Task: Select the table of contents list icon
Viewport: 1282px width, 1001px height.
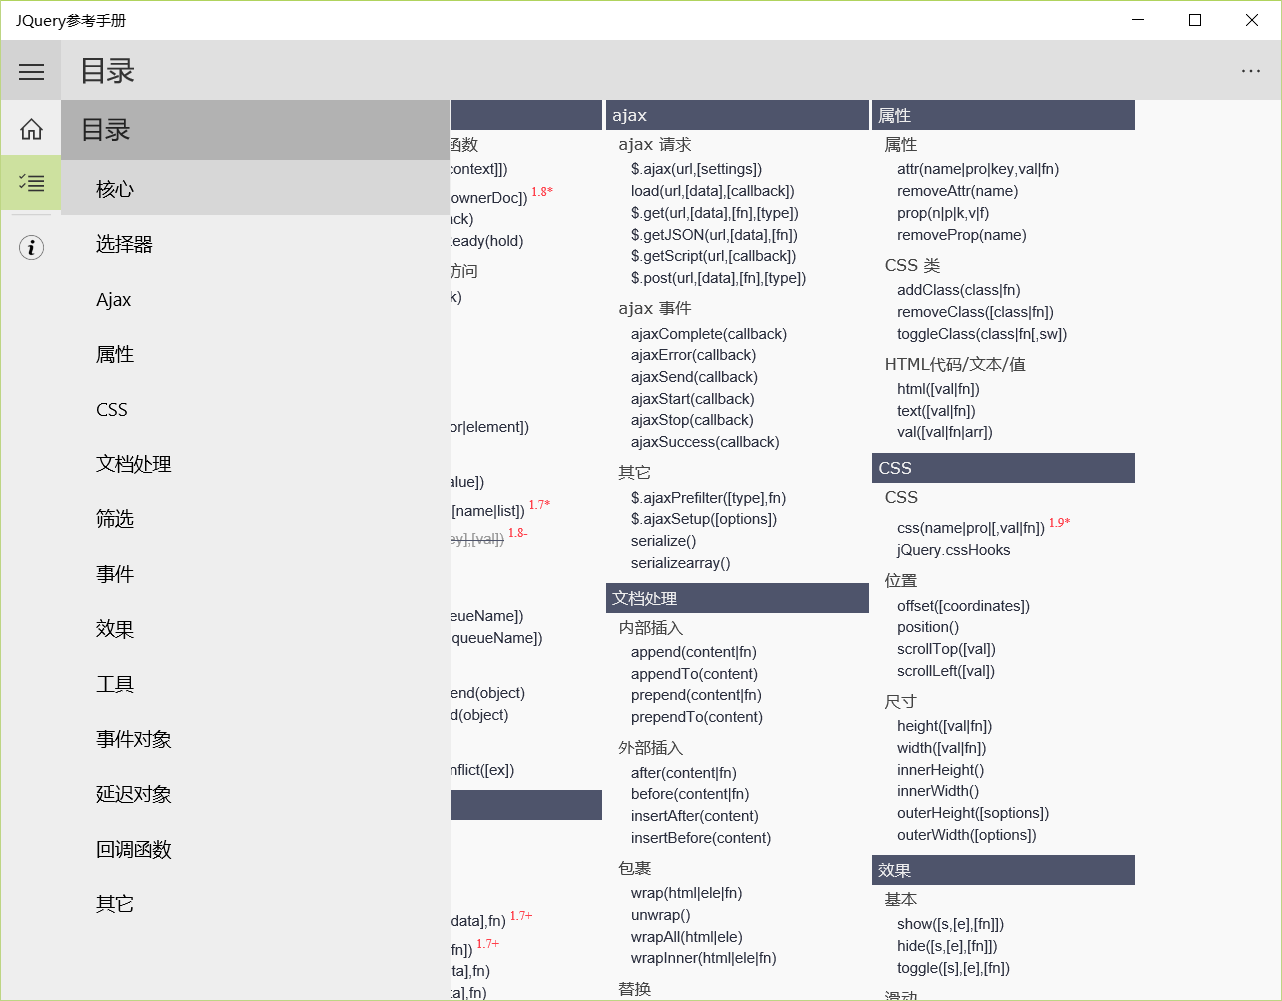Action: pos(31,183)
